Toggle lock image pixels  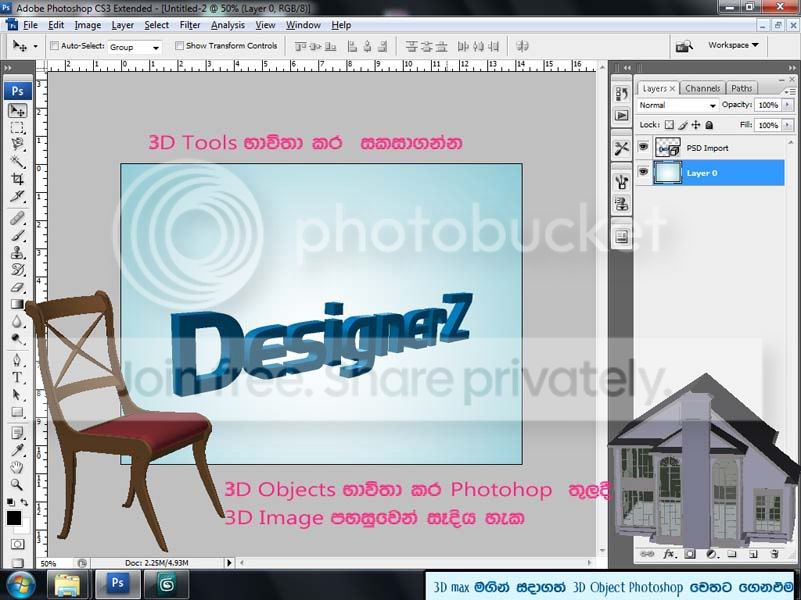[683, 125]
